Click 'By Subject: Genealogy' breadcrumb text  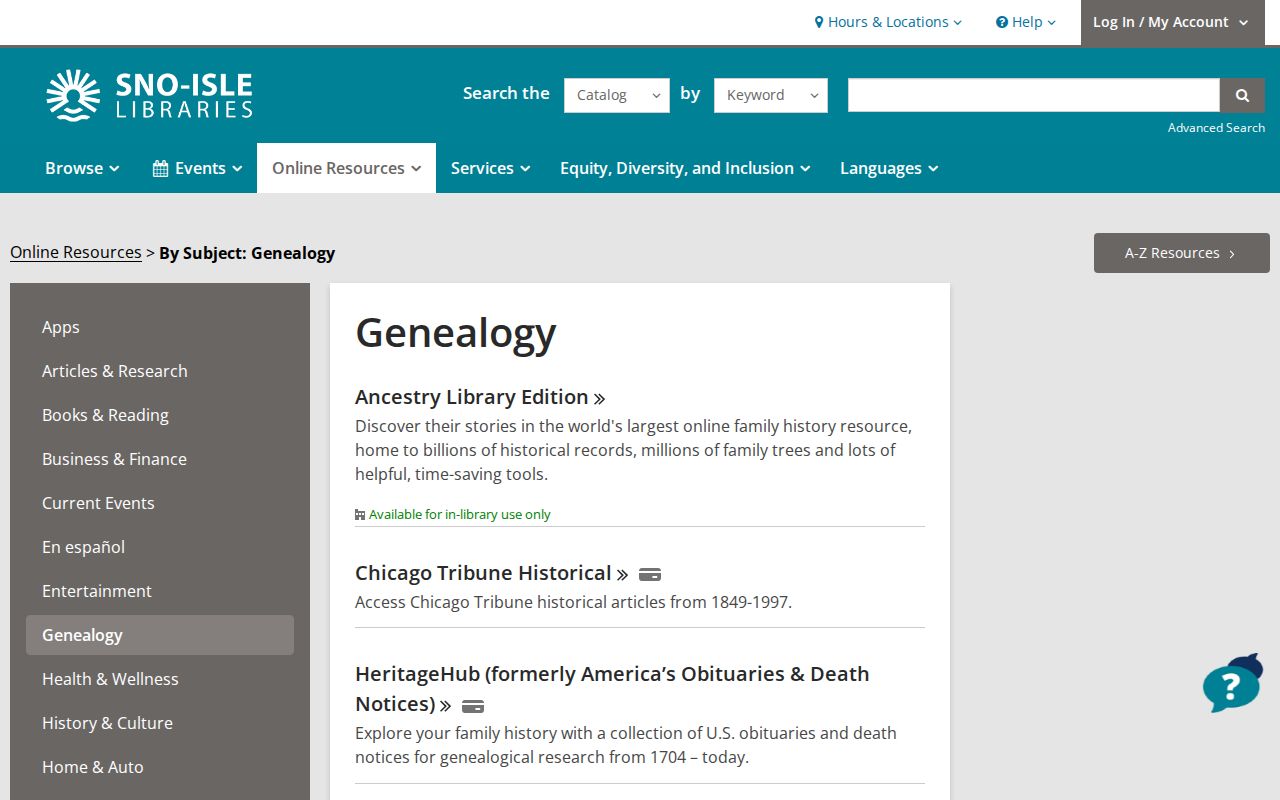pyautogui.click(x=247, y=253)
